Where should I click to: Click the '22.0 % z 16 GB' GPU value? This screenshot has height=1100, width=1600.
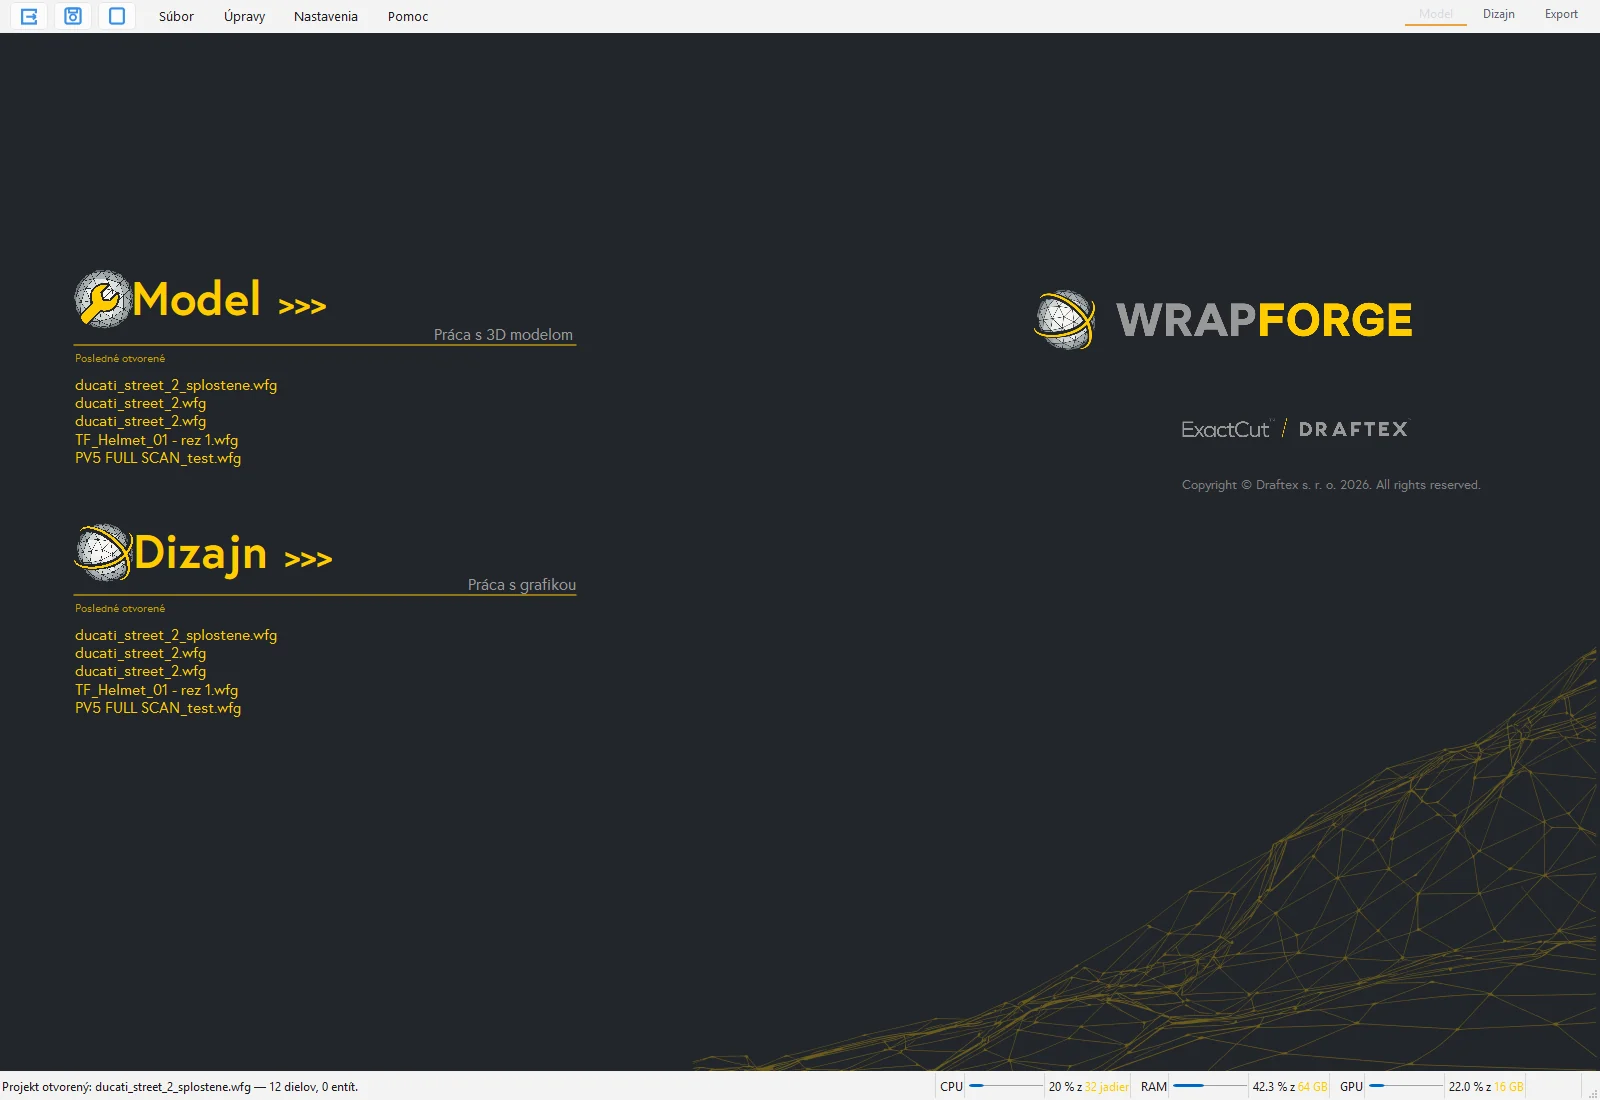pyautogui.click(x=1486, y=1087)
